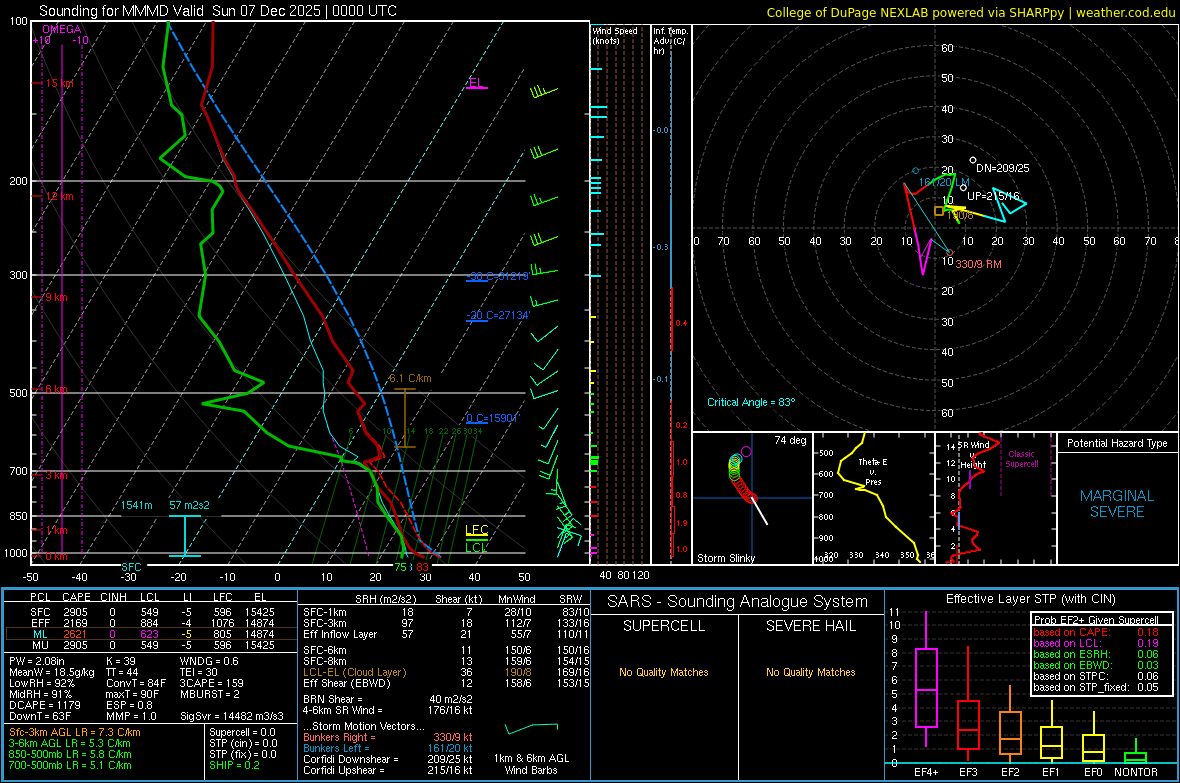
Task: Click the 'K = 39' index value
Action: pyautogui.click(x=120, y=661)
